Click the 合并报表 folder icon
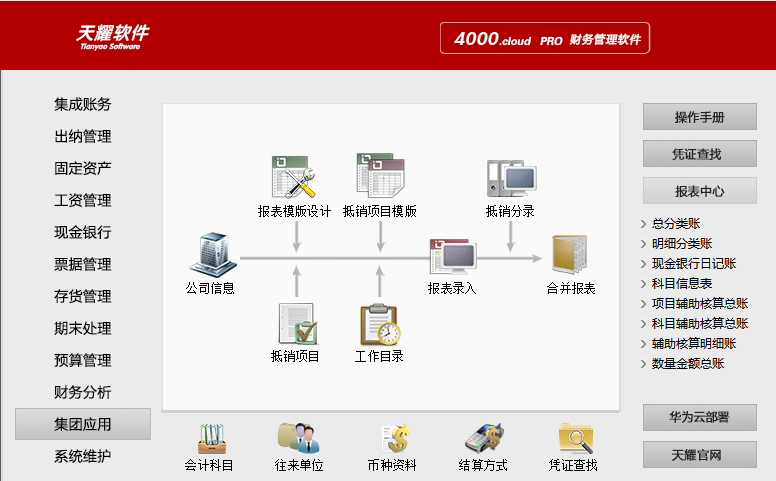This screenshot has height=481, width=776. tap(570, 256)
